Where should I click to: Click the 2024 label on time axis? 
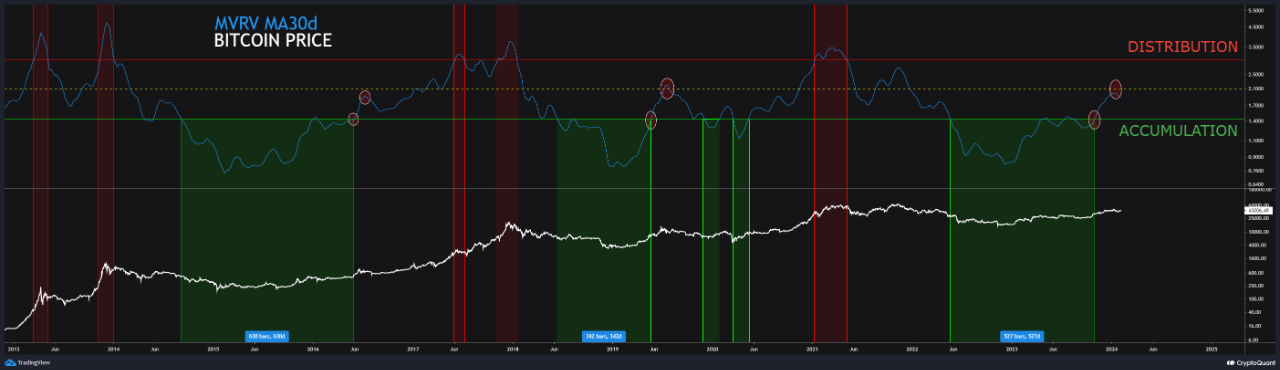(1112, 349)
